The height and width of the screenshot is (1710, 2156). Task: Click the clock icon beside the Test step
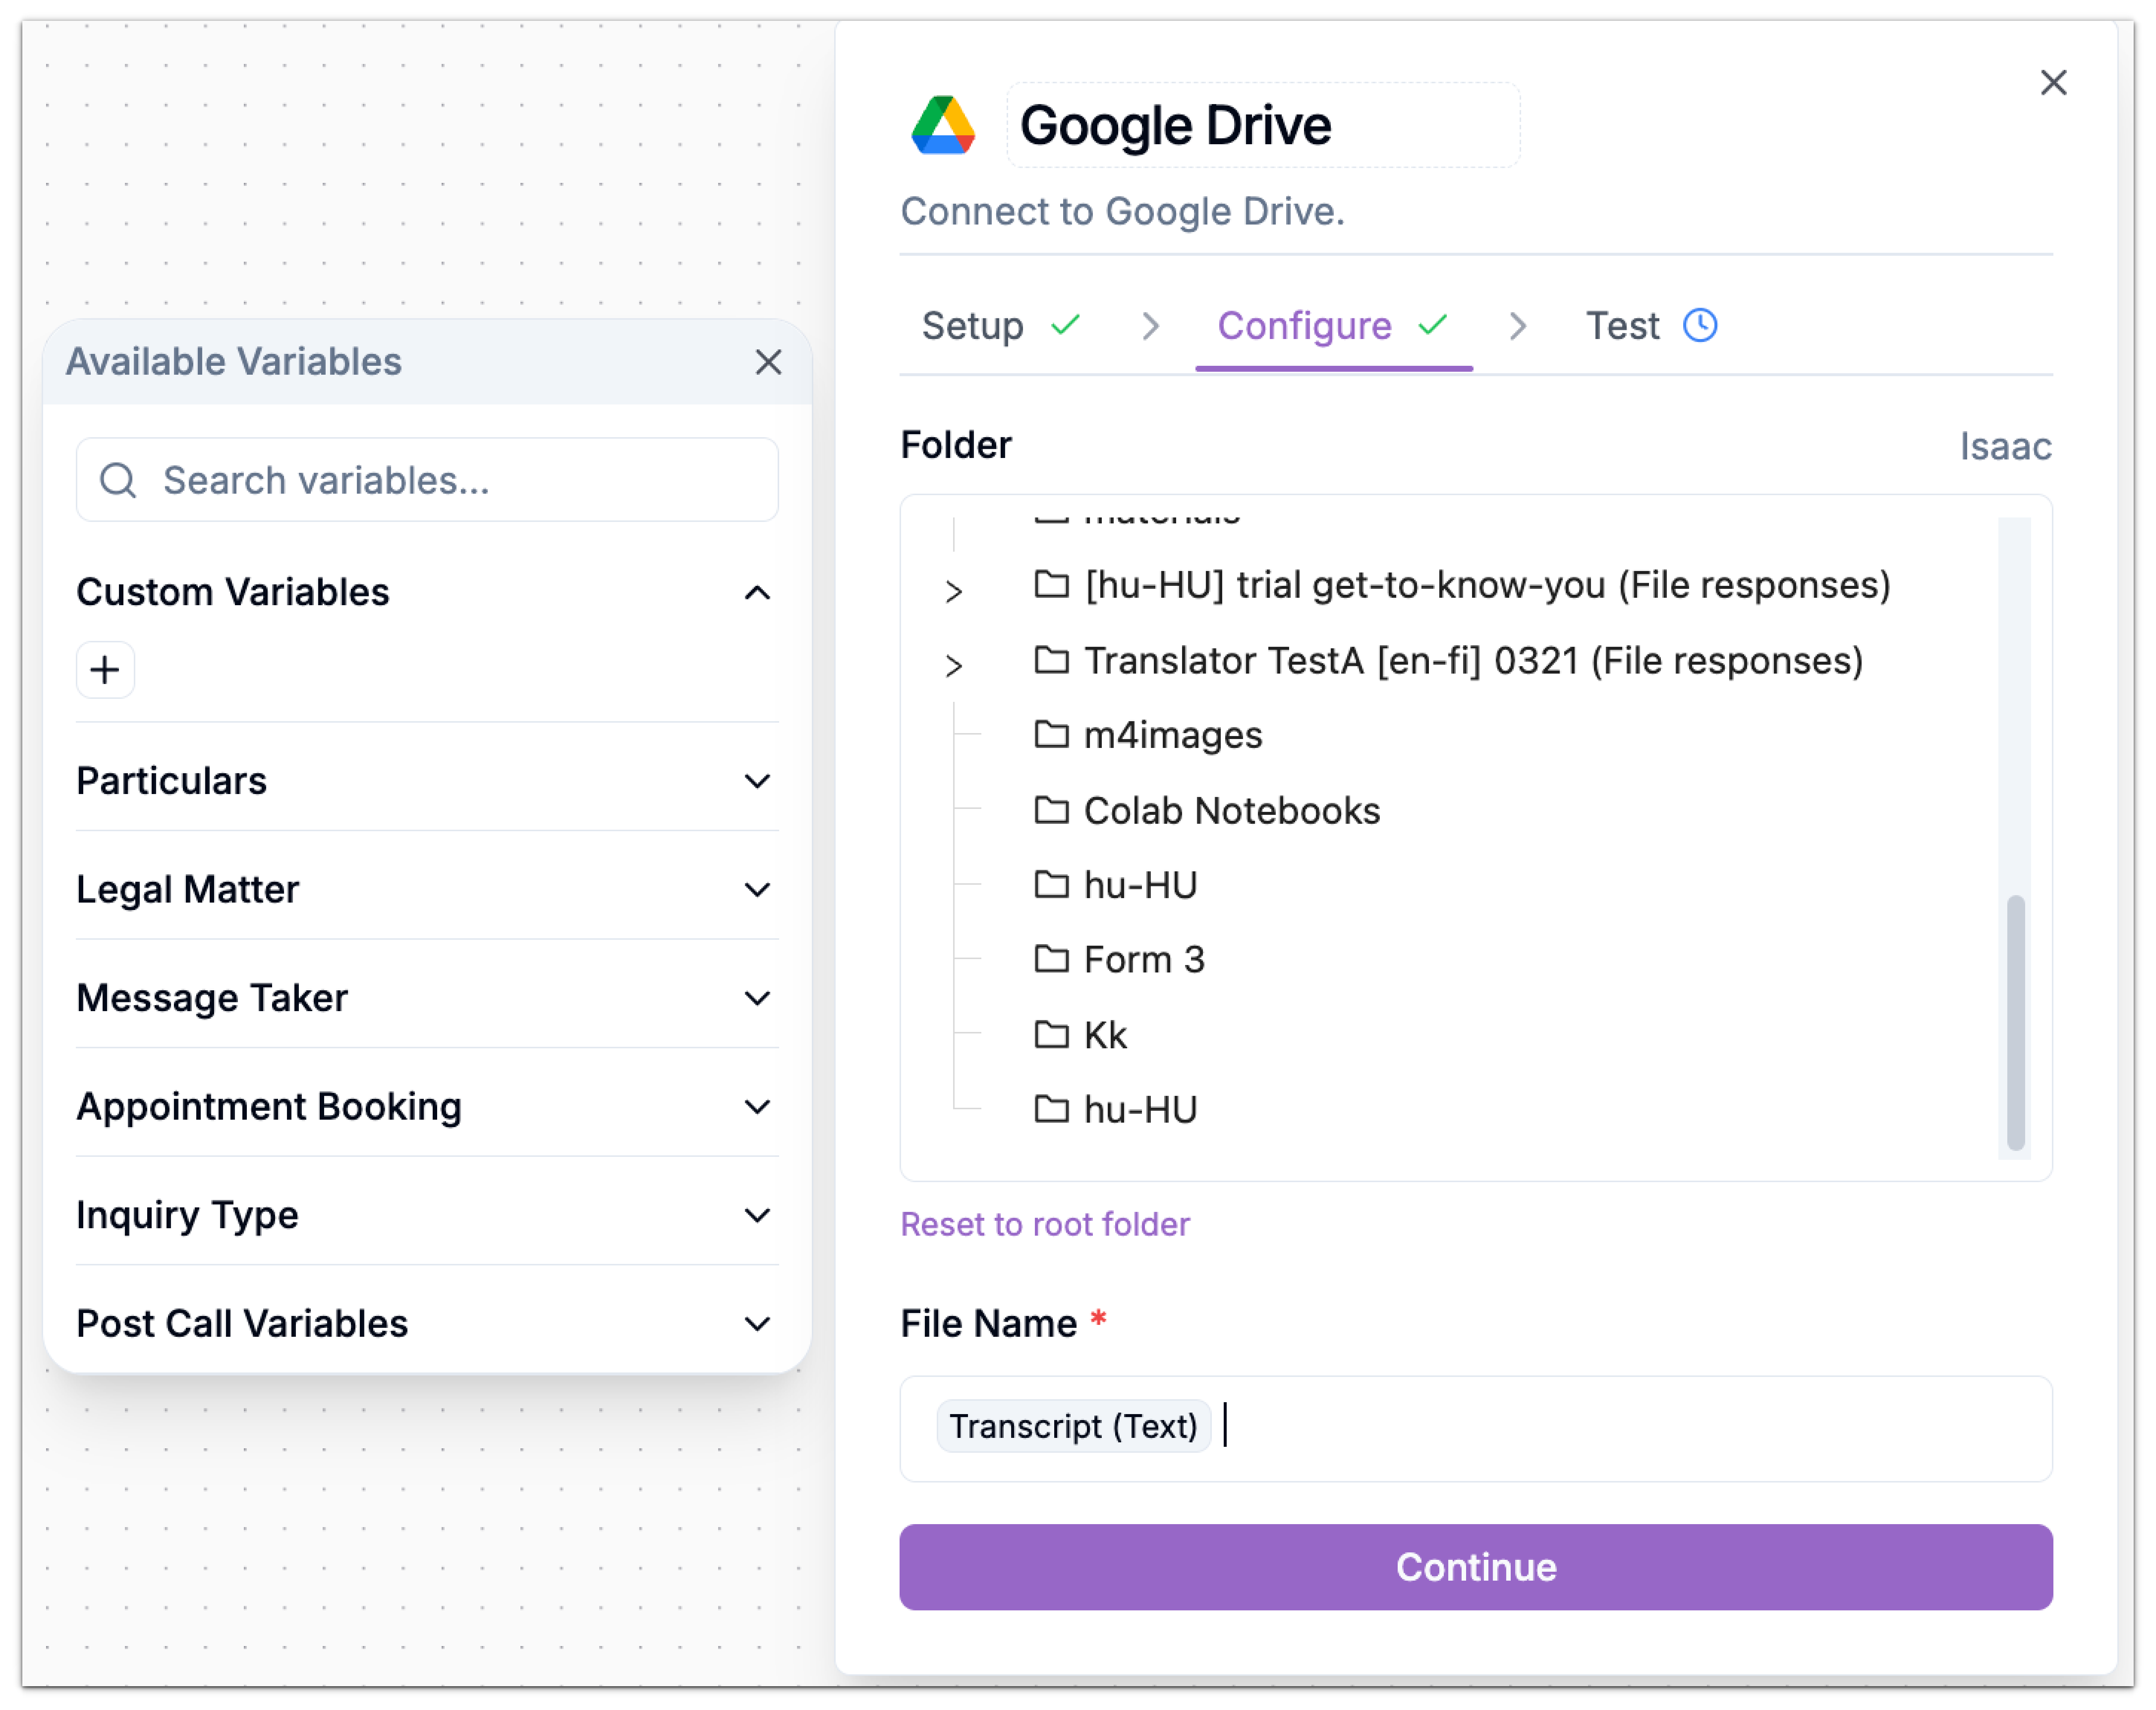(1701, 325)
